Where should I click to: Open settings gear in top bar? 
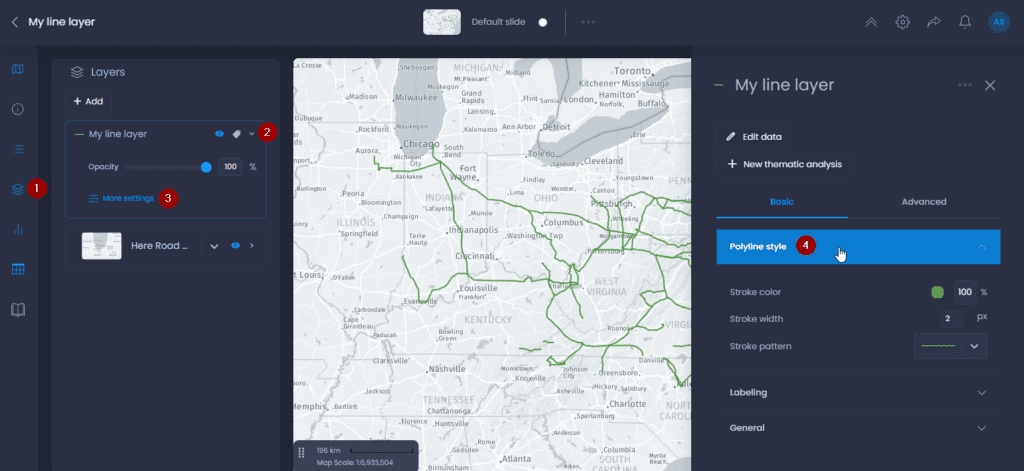(903, 22)
